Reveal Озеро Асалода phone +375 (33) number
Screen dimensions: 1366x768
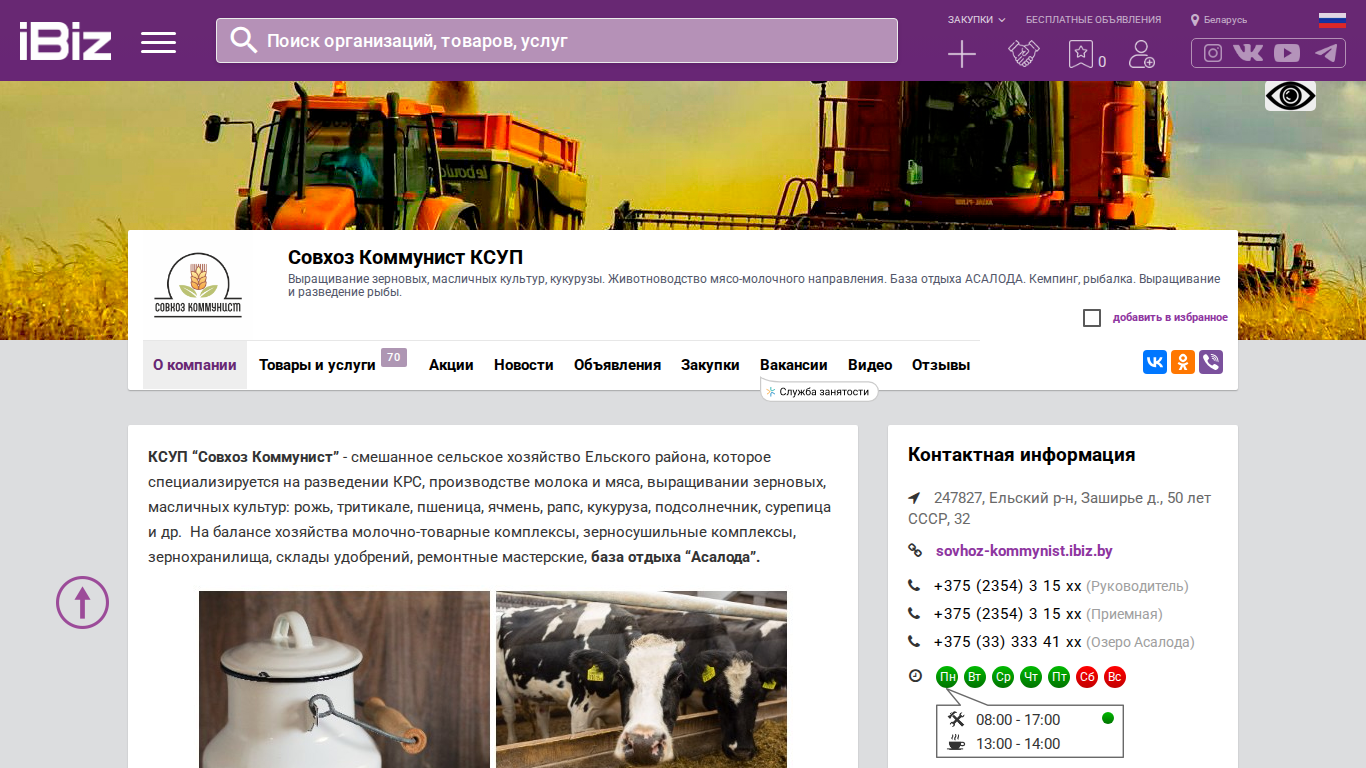1008,642
